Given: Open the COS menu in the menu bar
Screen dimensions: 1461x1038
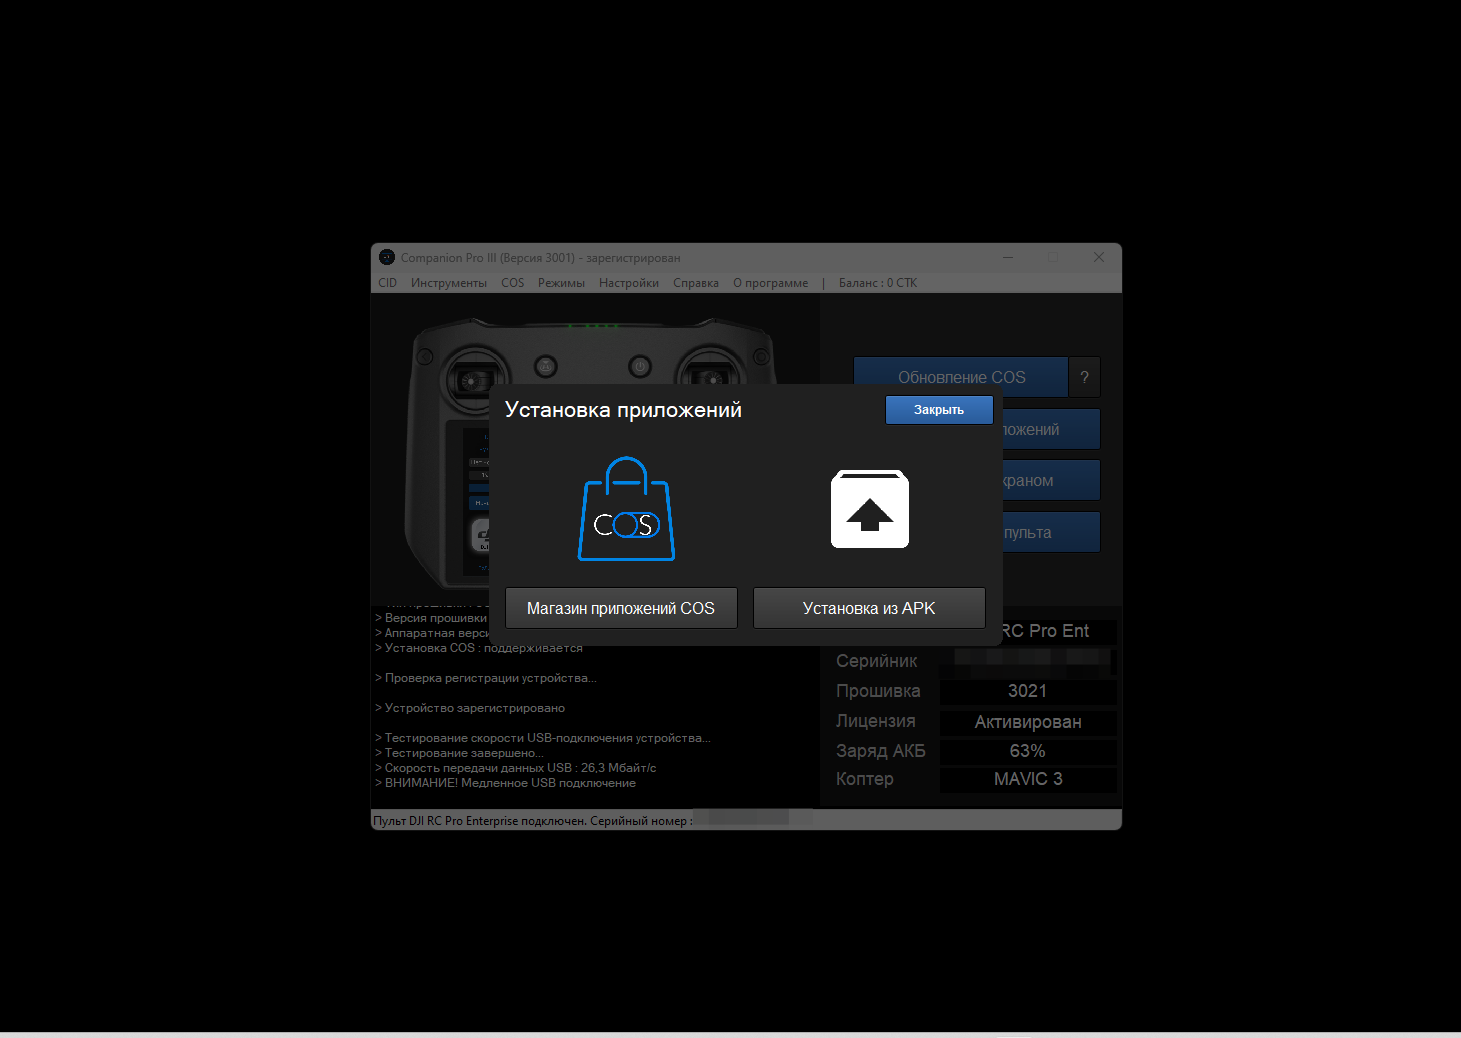Looking at the screenshot, I should point(512,283).
